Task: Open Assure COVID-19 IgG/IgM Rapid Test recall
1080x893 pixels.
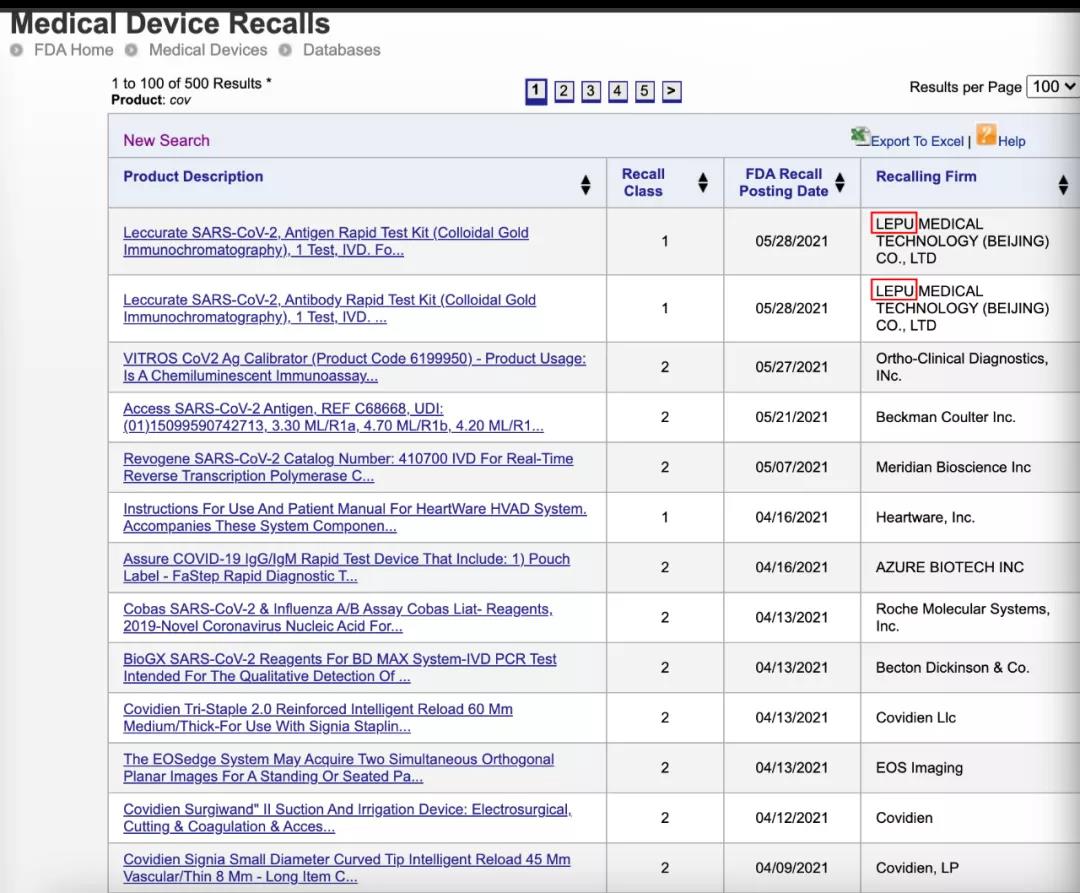Action: tap(346, 567)
